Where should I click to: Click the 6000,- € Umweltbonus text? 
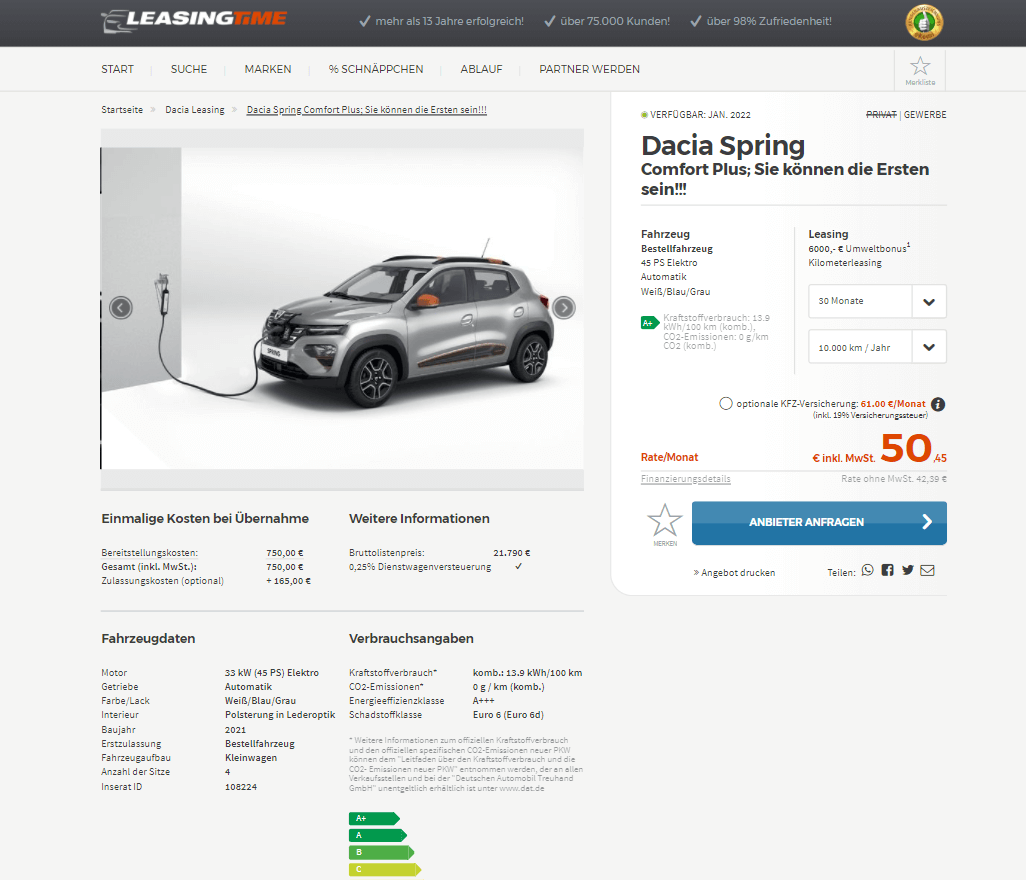[859, 249]
